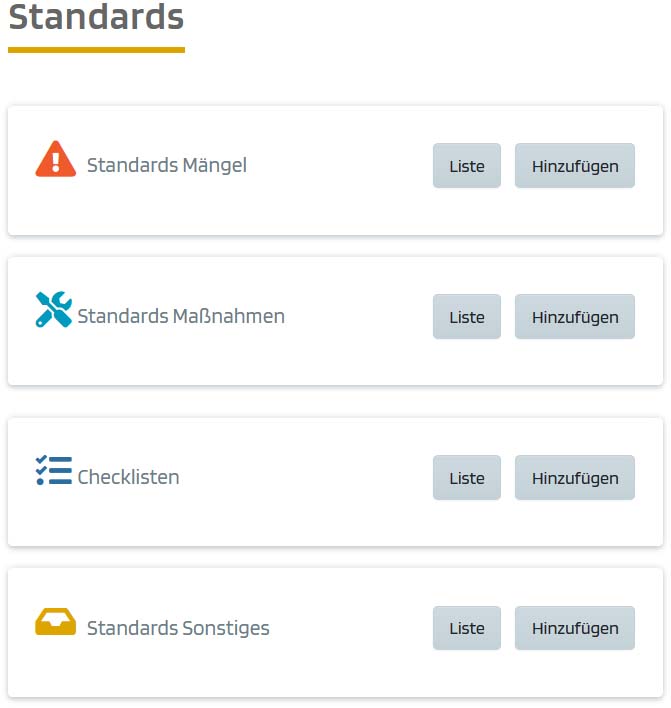Click the Standards Sonstiges label
The height and width of the screenshot is (708, 671).
pos(178,629)
